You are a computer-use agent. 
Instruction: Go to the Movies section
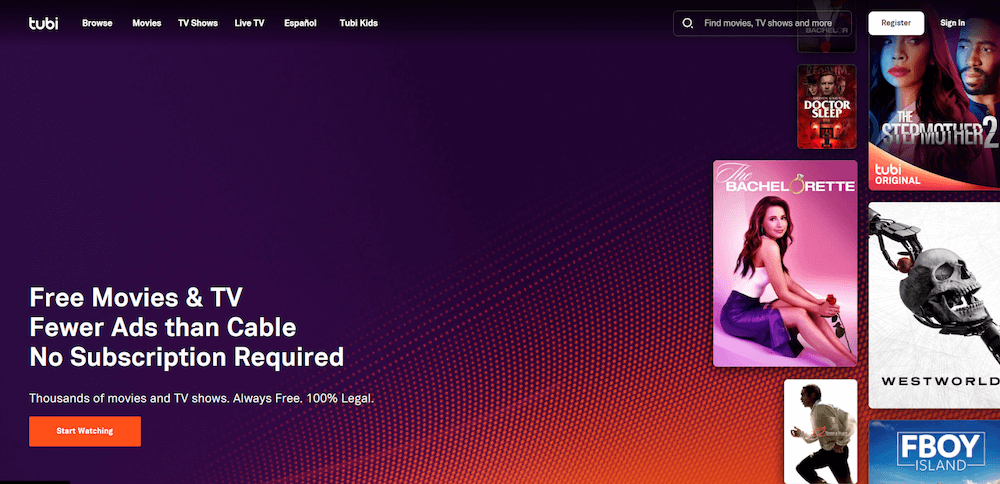pyautogui.click(x=147, y=23)
